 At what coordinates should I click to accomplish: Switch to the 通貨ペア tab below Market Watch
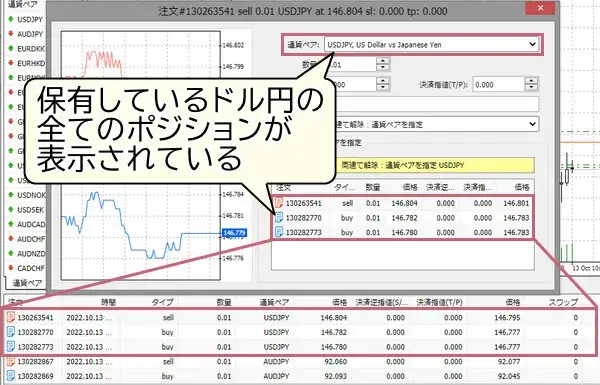point(26,283)
